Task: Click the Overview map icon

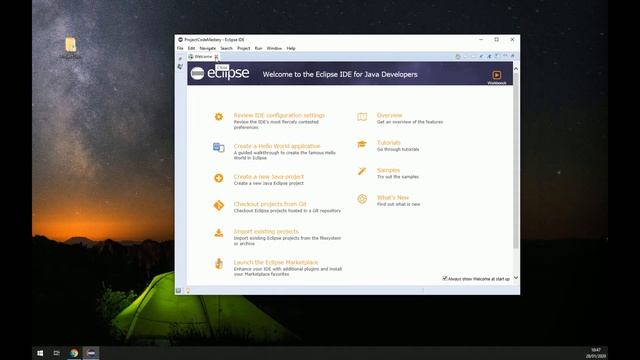Action: pyautogui.click(x=362, y=117)
